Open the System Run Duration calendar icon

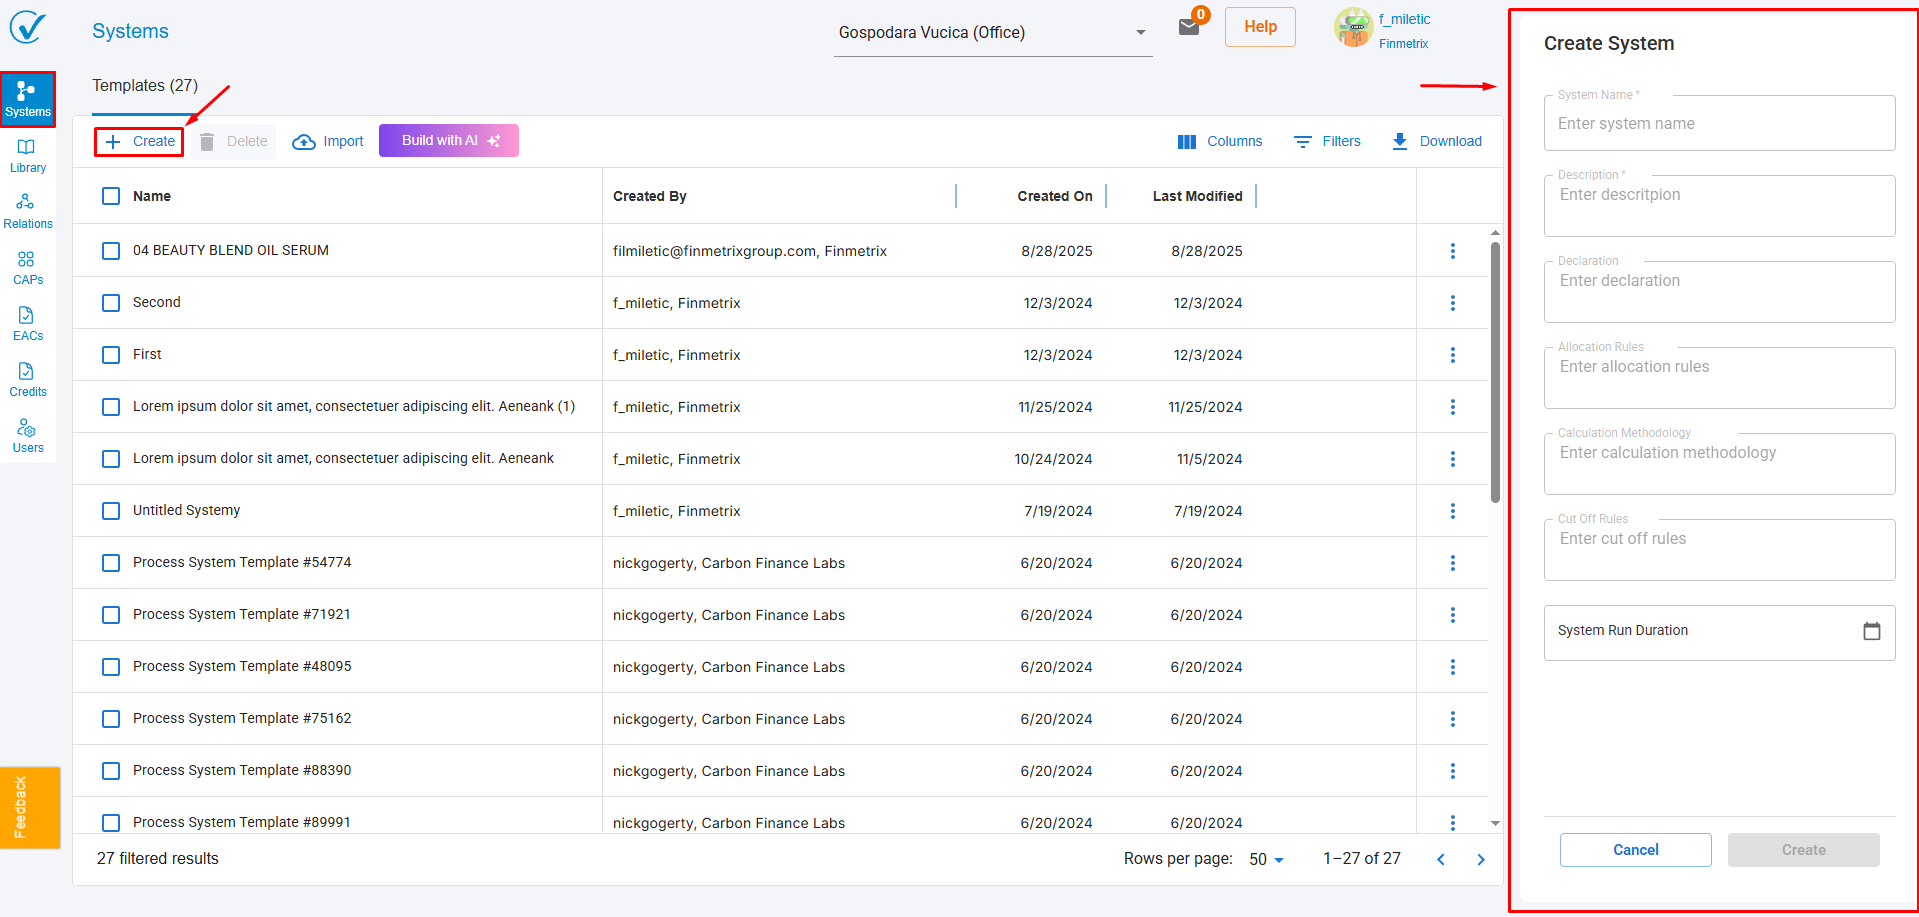coord(1871,631)
